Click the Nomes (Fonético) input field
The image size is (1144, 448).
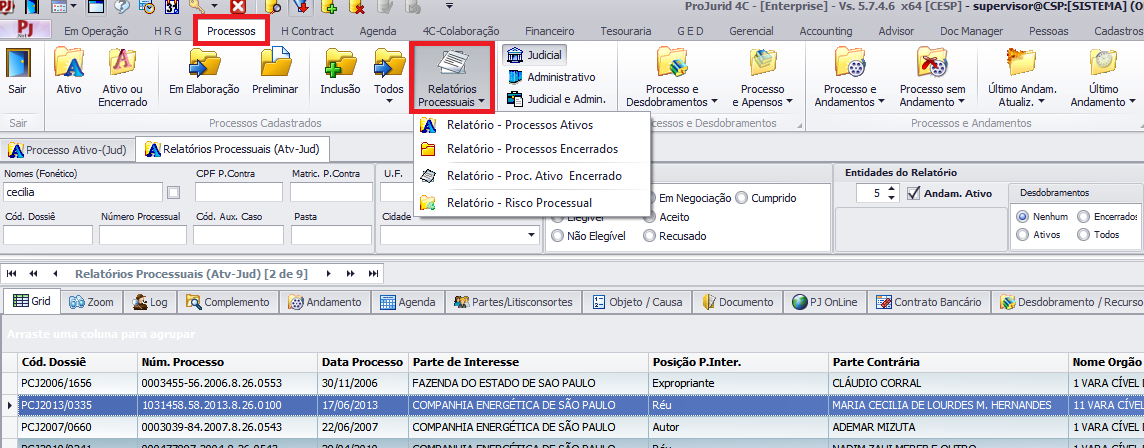[x=82, y=192]
